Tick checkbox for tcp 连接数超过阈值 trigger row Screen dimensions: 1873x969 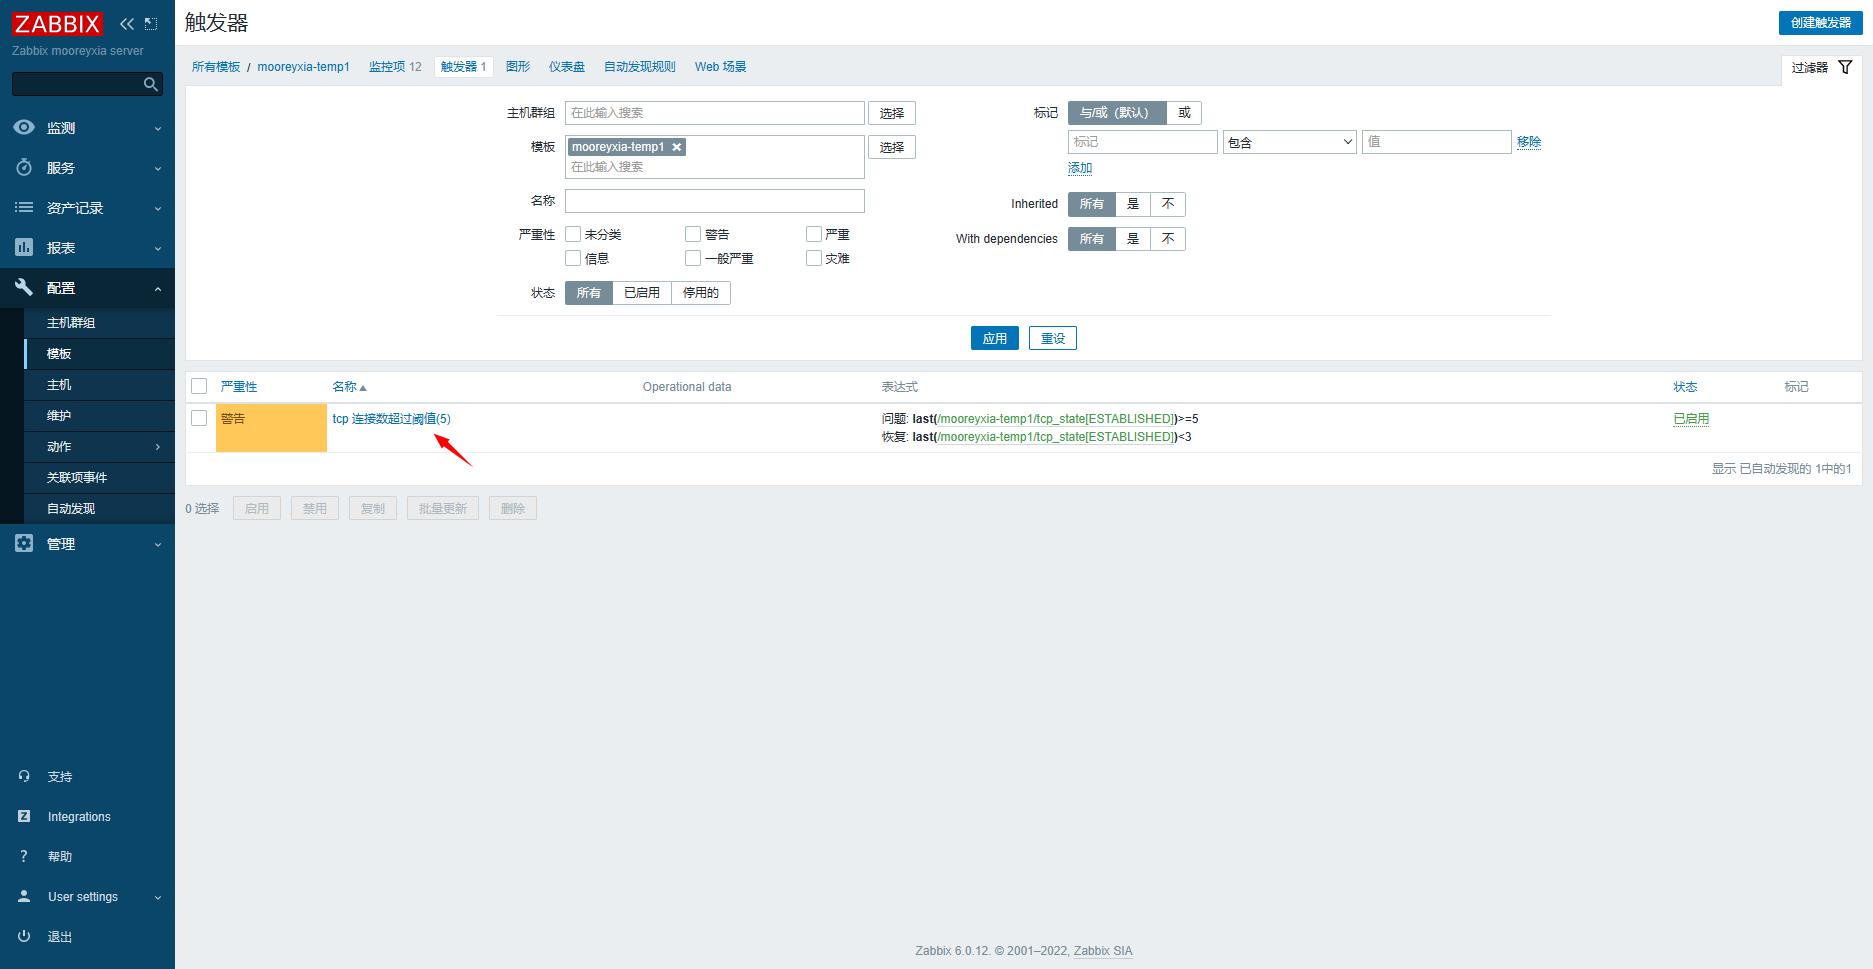(199, 418)
